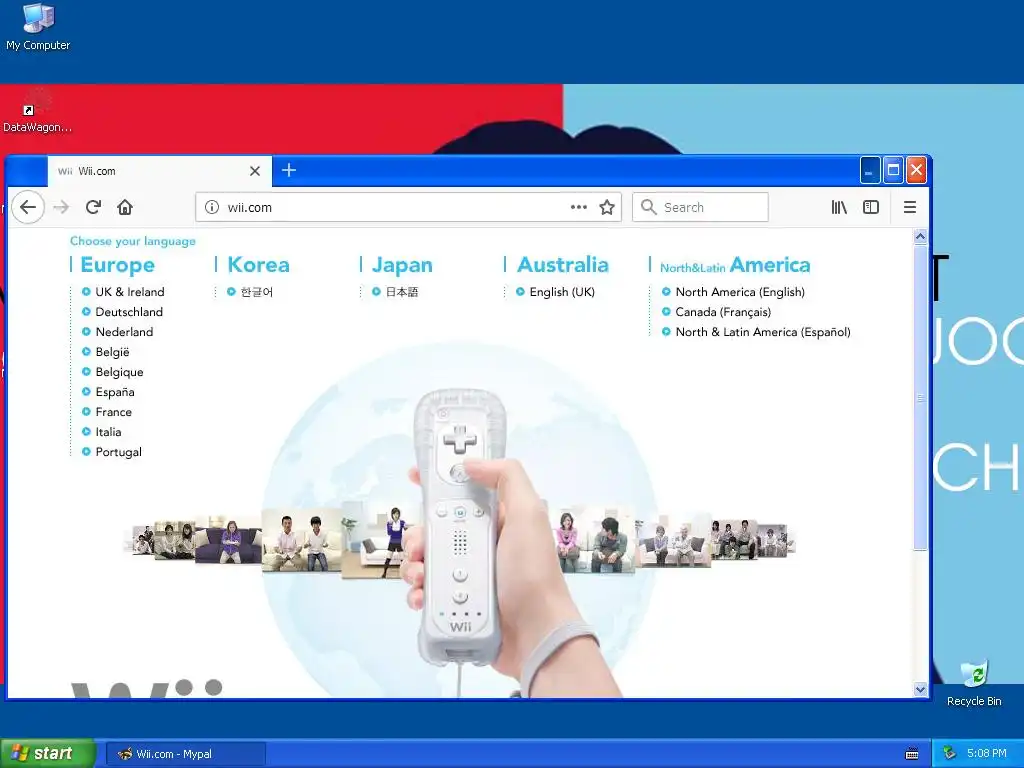The image size is (1024, 768).
Task: Click the Japan region heading
Action: pyautogui.click(x=402, y=265)
